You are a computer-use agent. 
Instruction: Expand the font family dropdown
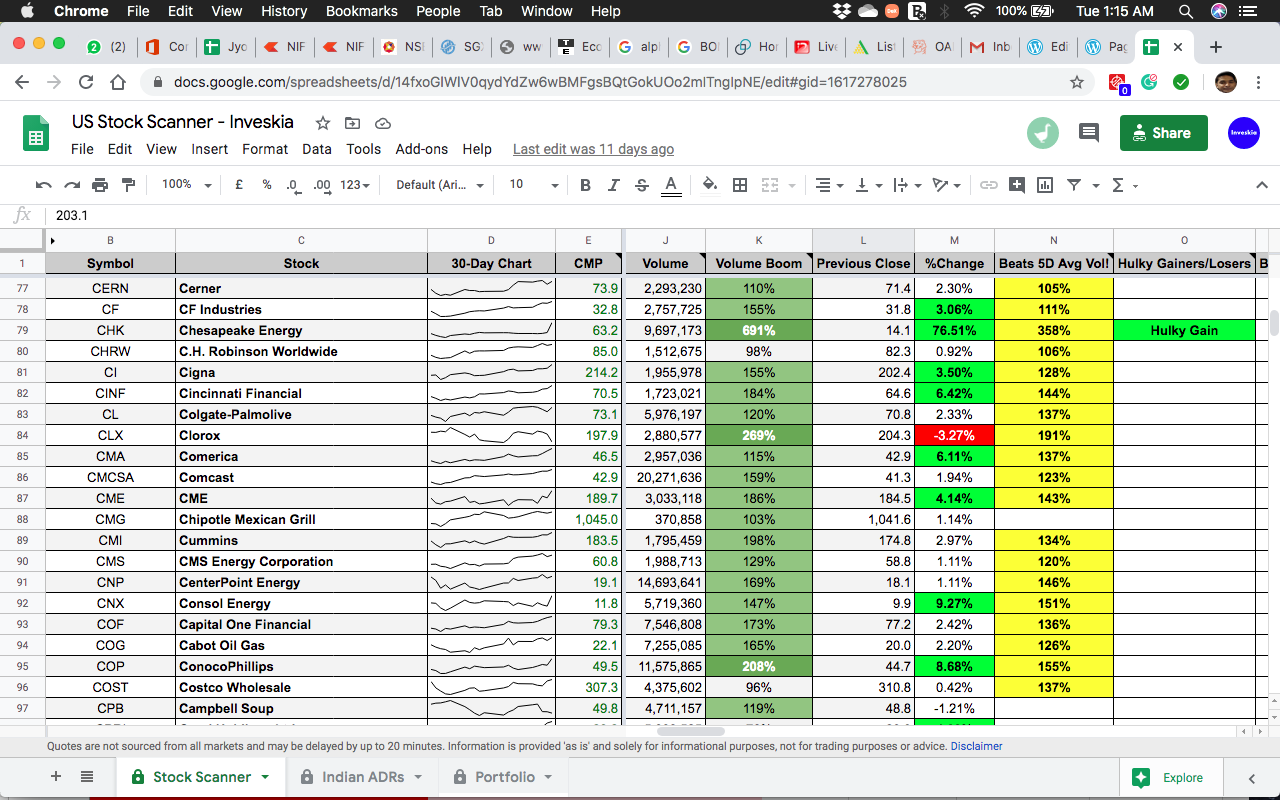click(440, 185)
